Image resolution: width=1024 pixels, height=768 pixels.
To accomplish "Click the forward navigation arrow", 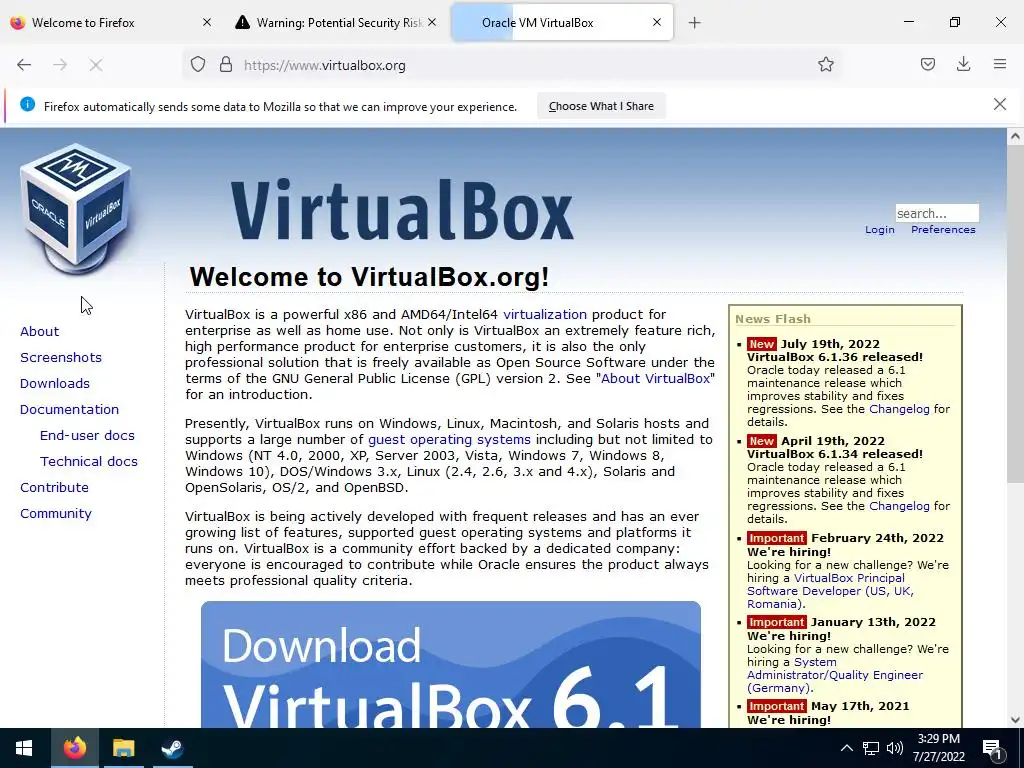I will (60, 65).
